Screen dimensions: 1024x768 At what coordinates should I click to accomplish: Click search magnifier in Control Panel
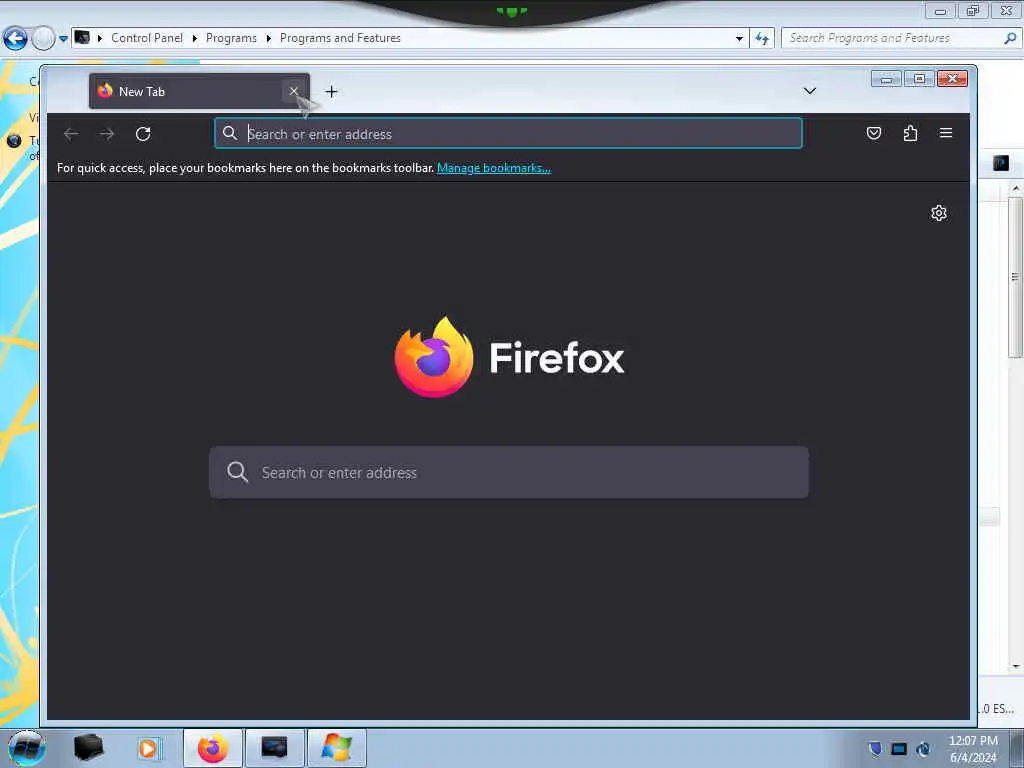[1010, 38]
